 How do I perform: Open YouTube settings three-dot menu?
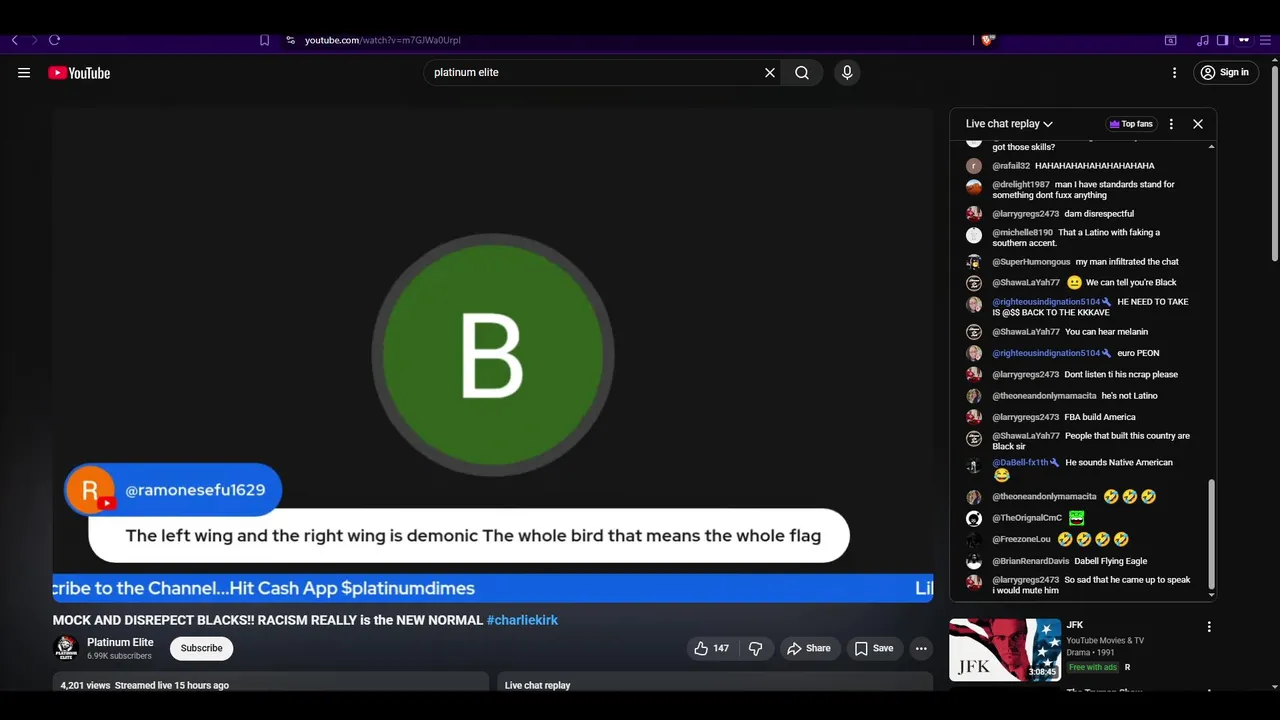coord(1175,72)
